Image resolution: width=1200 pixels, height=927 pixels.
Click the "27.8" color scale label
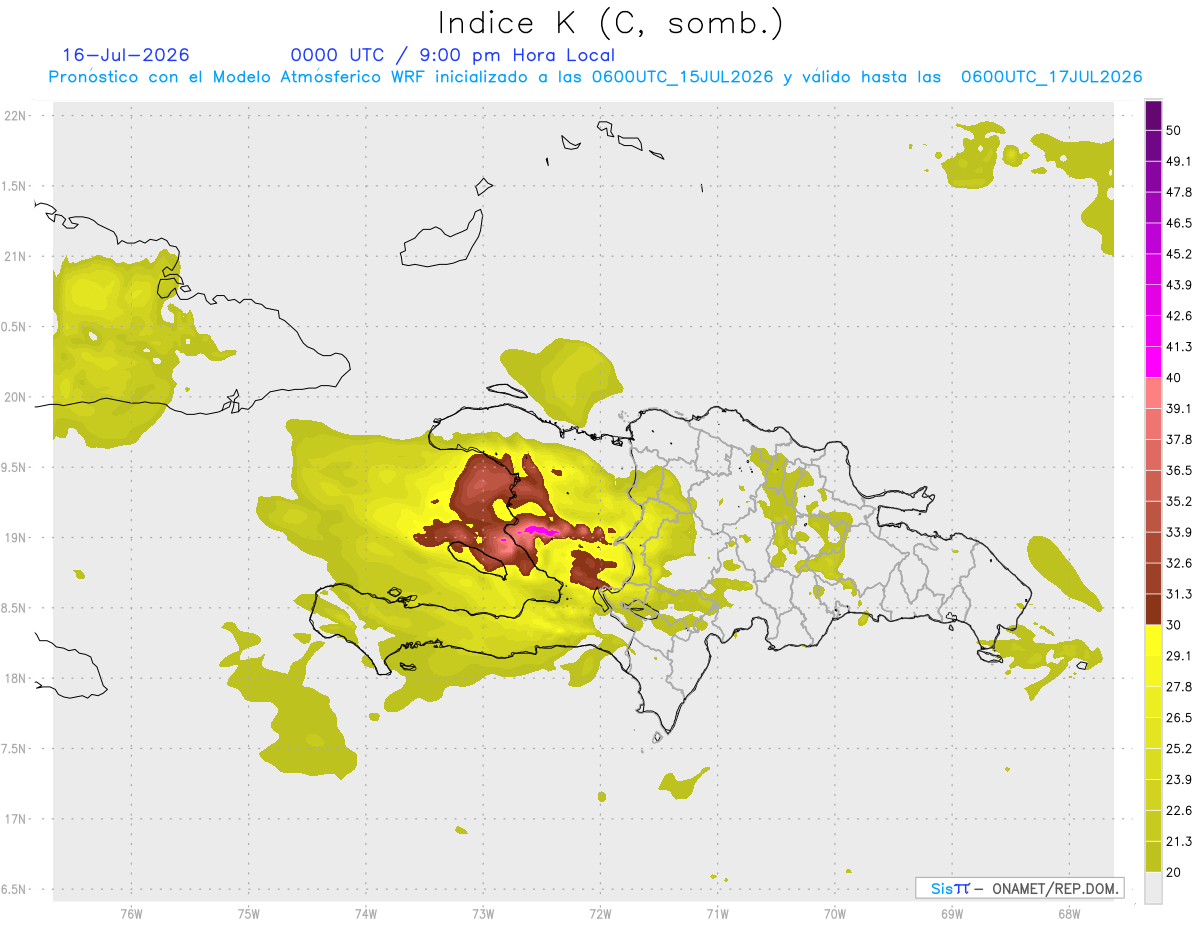click(x=1179, y=687)
